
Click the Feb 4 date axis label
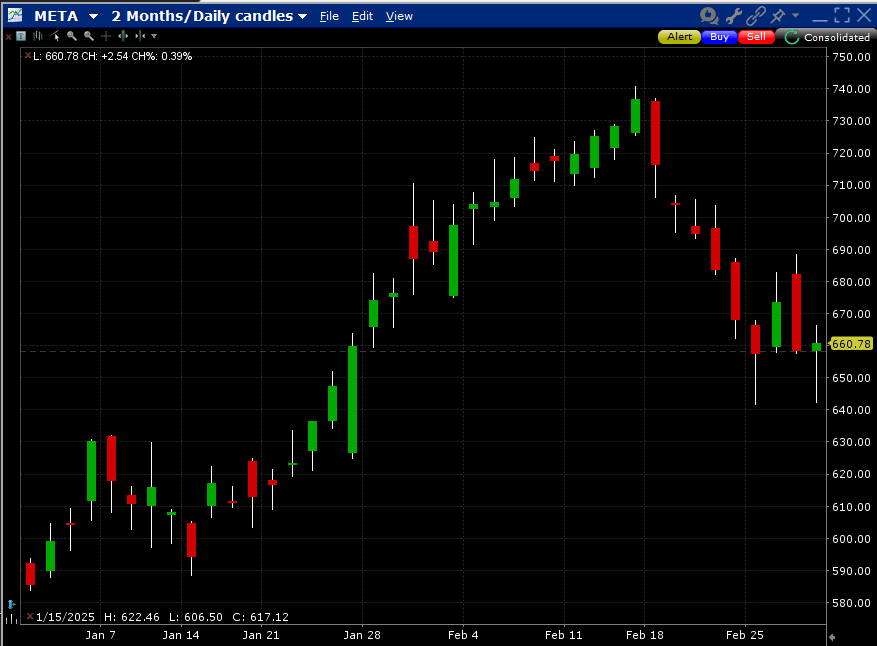tap(463, 635)
